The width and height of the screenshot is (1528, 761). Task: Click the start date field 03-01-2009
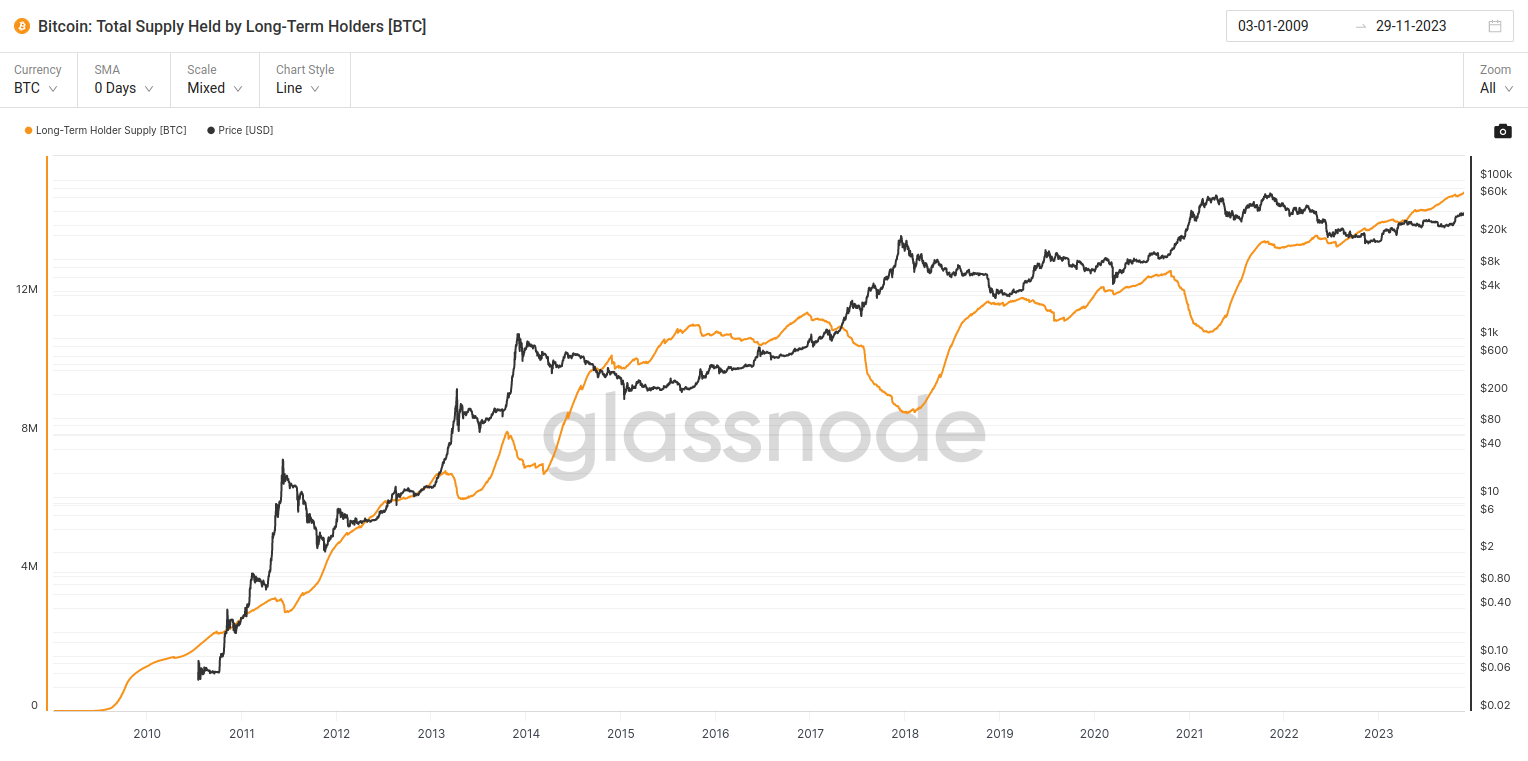pos(1275,26)
